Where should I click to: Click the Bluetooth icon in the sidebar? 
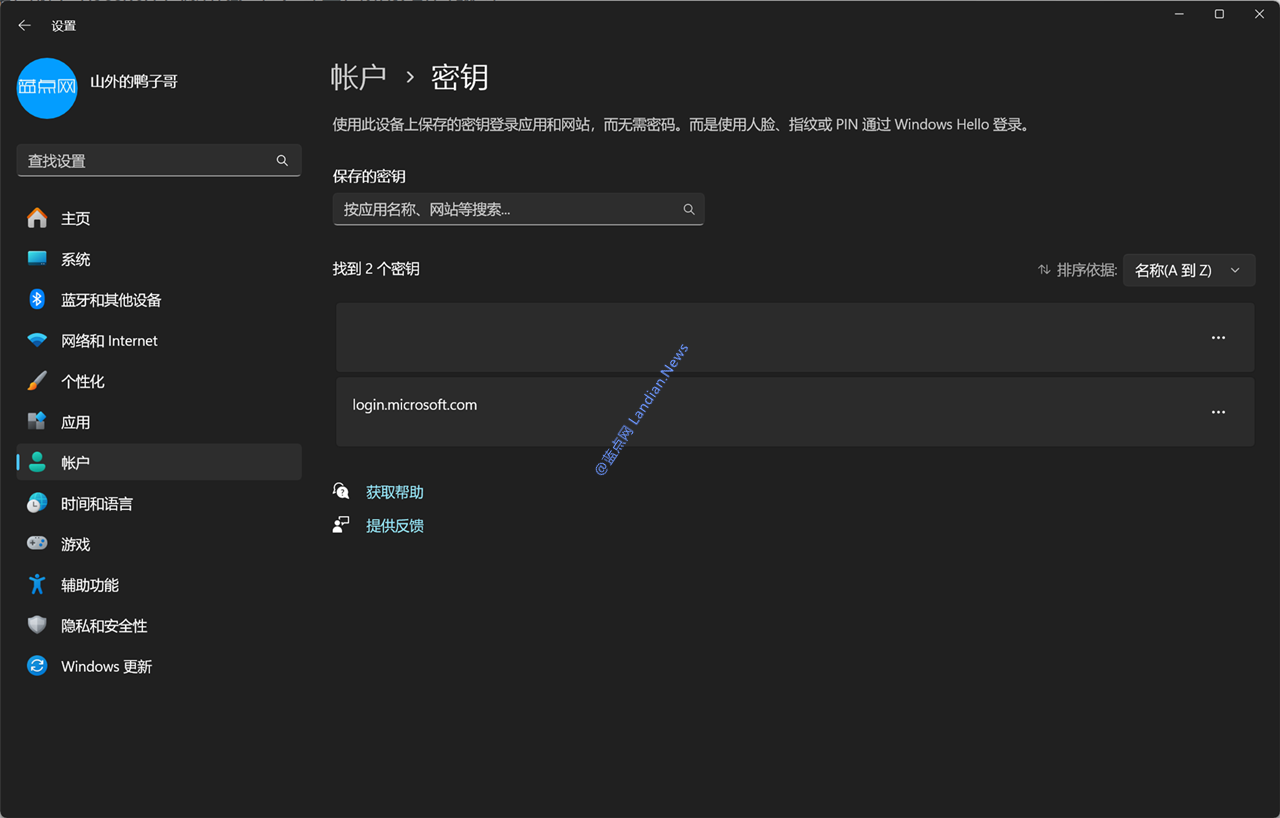pyautogui.click(x=37, y=299)
